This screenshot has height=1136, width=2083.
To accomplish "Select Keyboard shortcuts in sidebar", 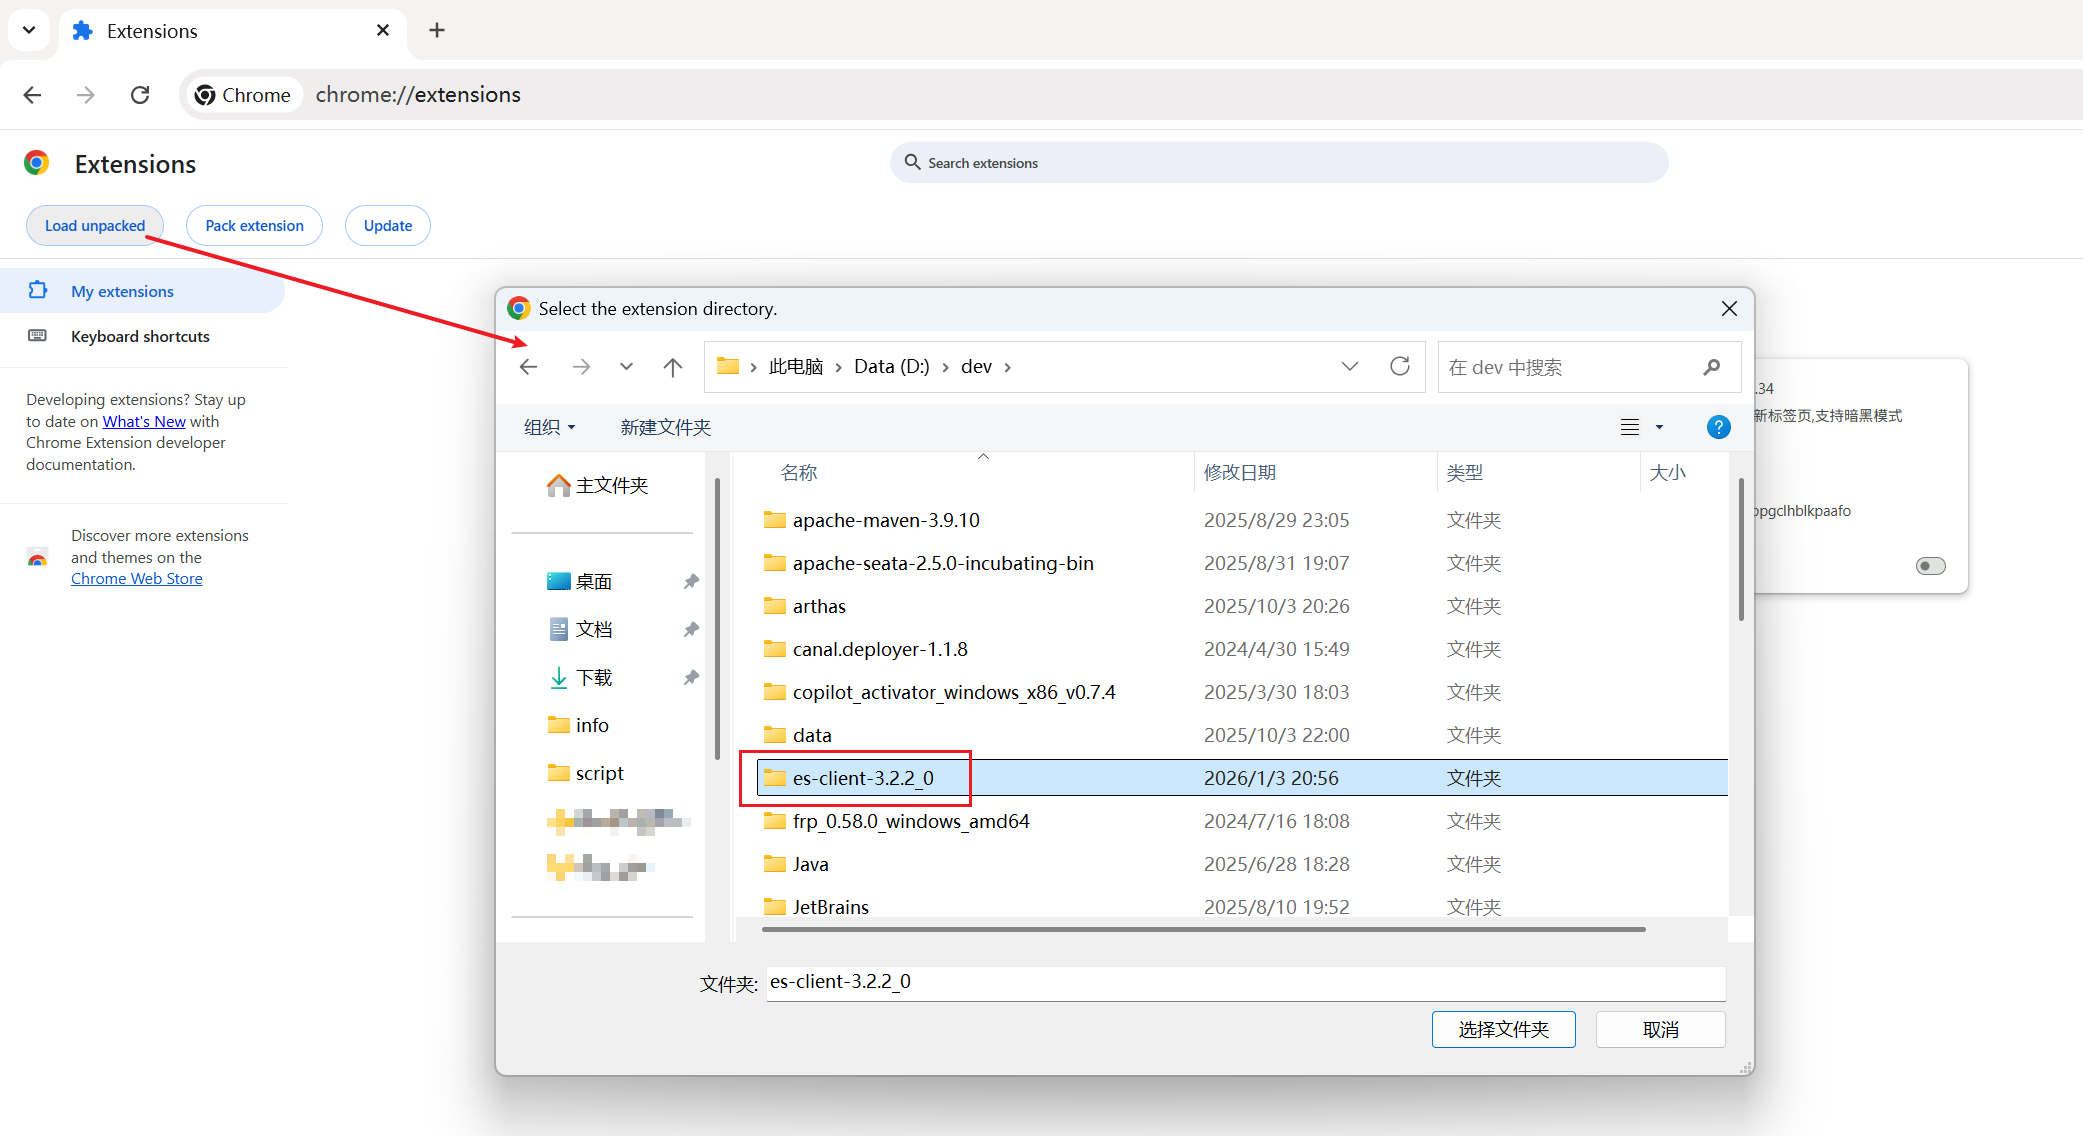I will pyautogui.click(x=140, y=336).
